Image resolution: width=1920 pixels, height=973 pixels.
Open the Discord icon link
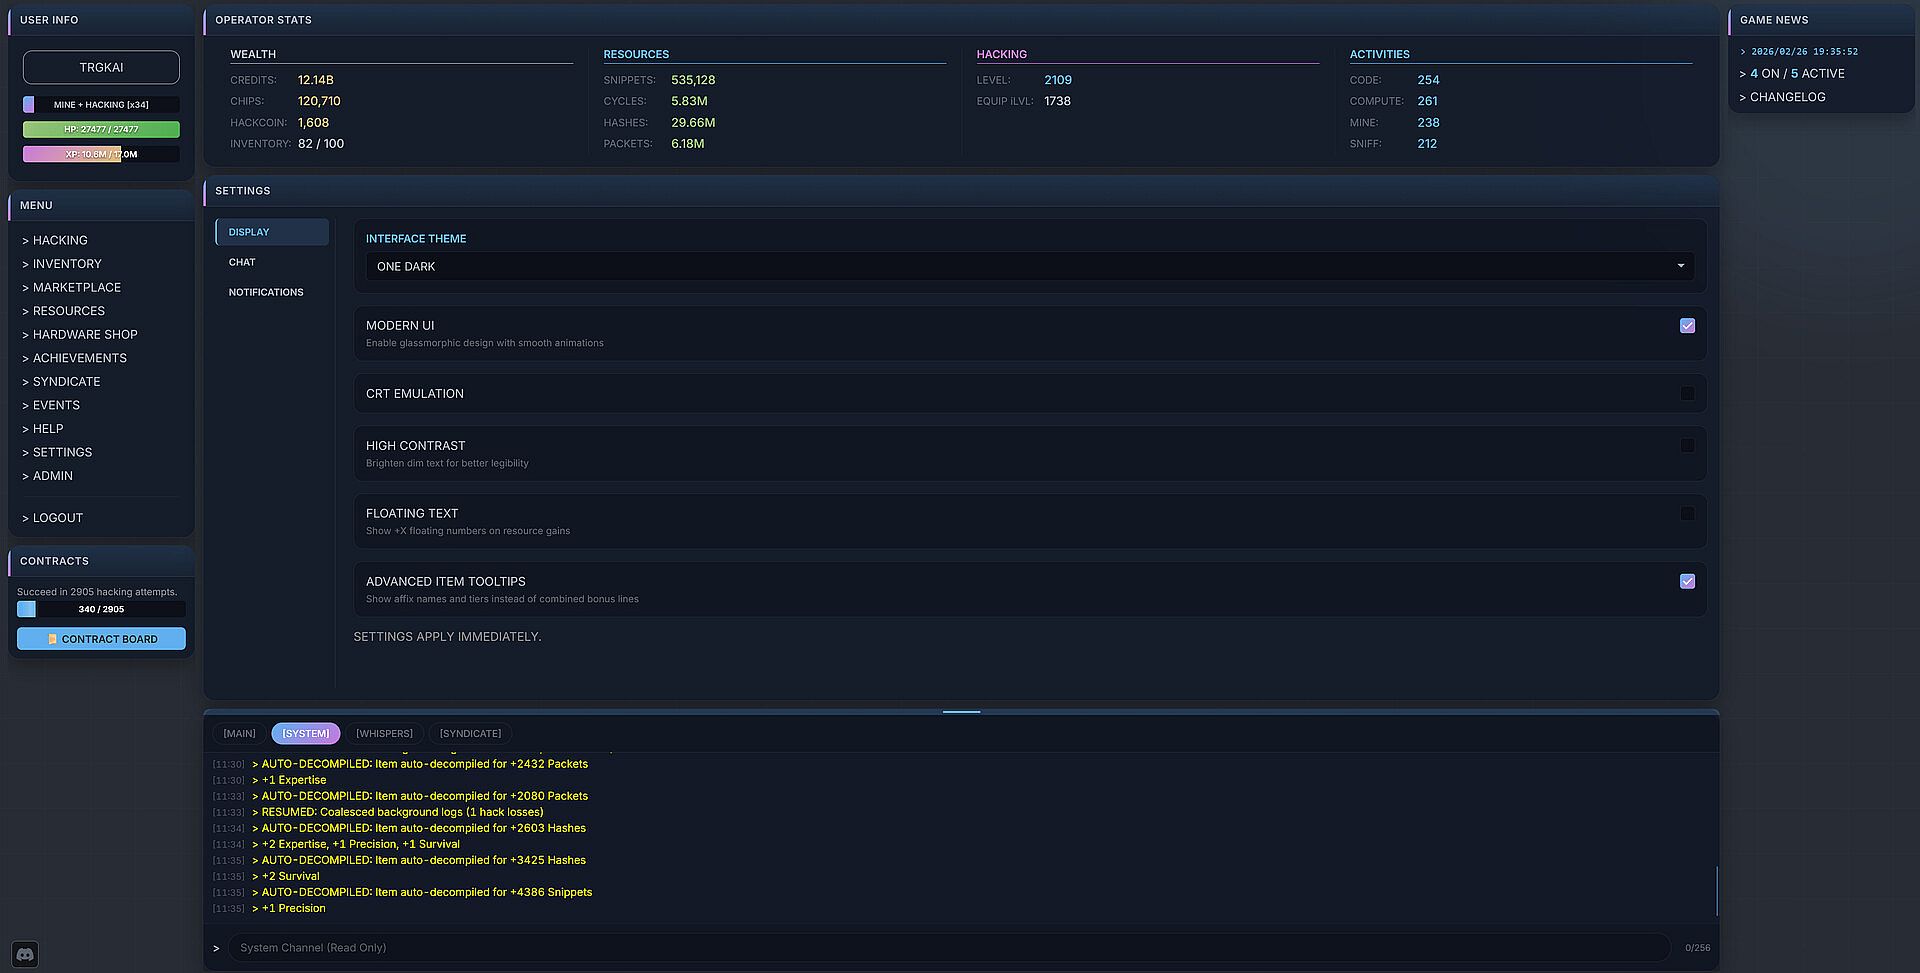25,954
